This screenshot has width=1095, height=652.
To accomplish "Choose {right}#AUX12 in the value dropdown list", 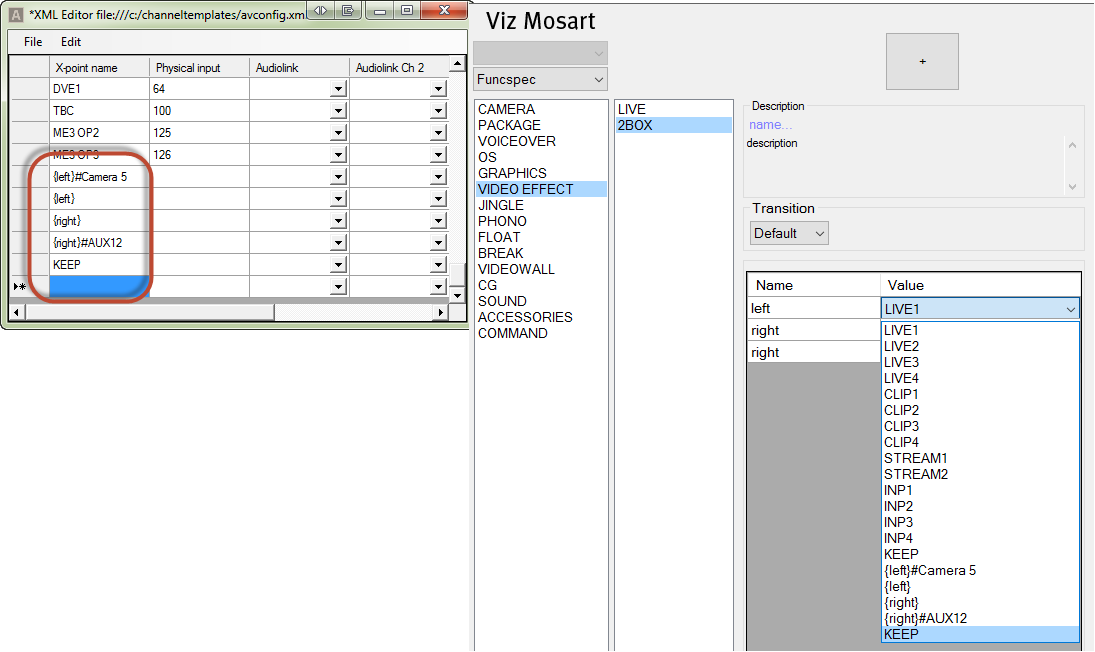I will tap(925, 618).
